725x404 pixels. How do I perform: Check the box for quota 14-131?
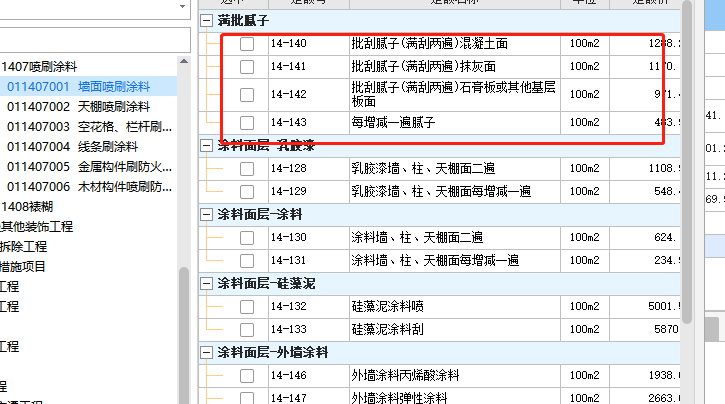click(x=247, y=261)
